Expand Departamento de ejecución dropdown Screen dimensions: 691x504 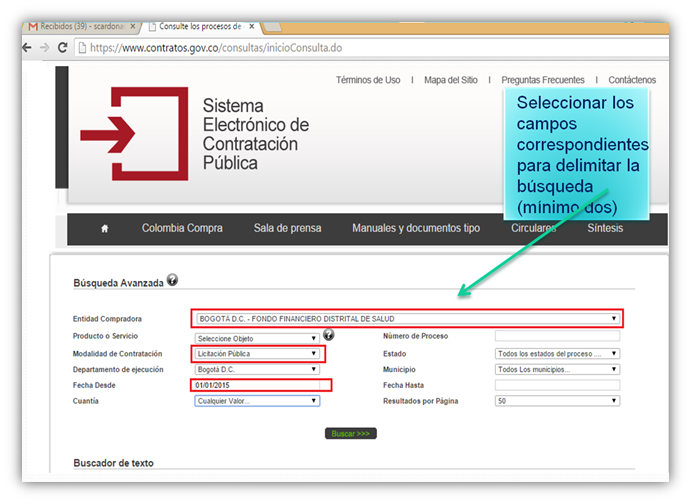tap(257, 369)
